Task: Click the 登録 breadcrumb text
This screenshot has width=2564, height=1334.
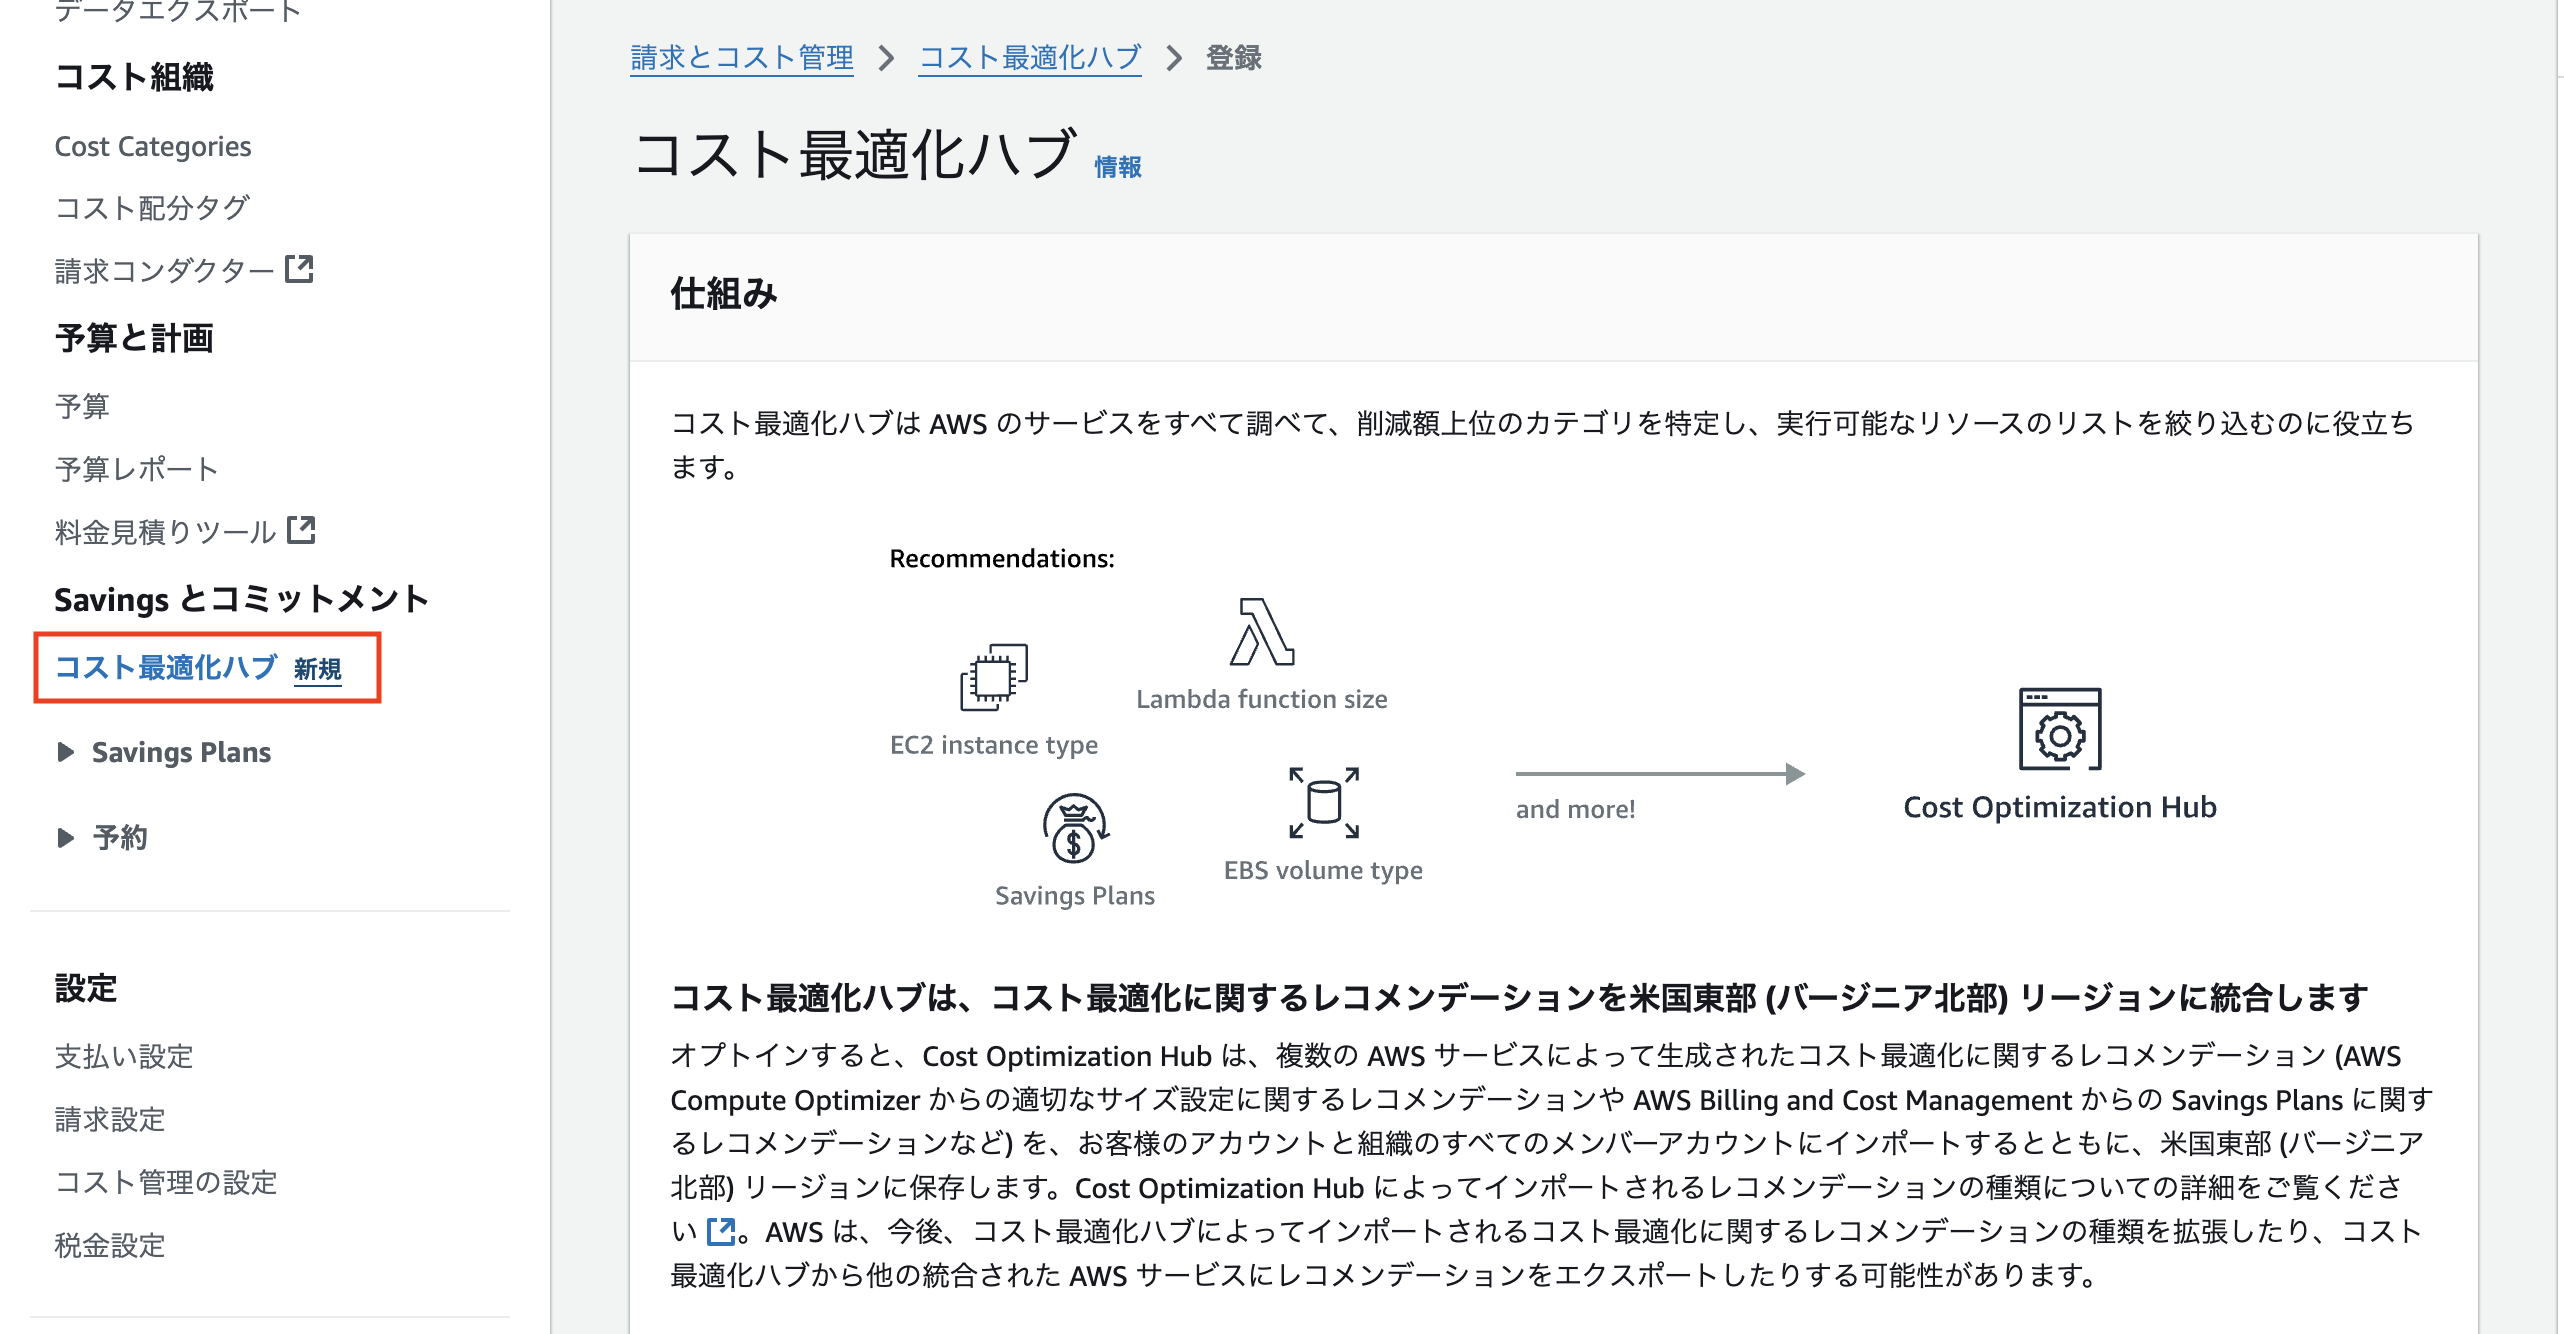Action: [1234, 58]
